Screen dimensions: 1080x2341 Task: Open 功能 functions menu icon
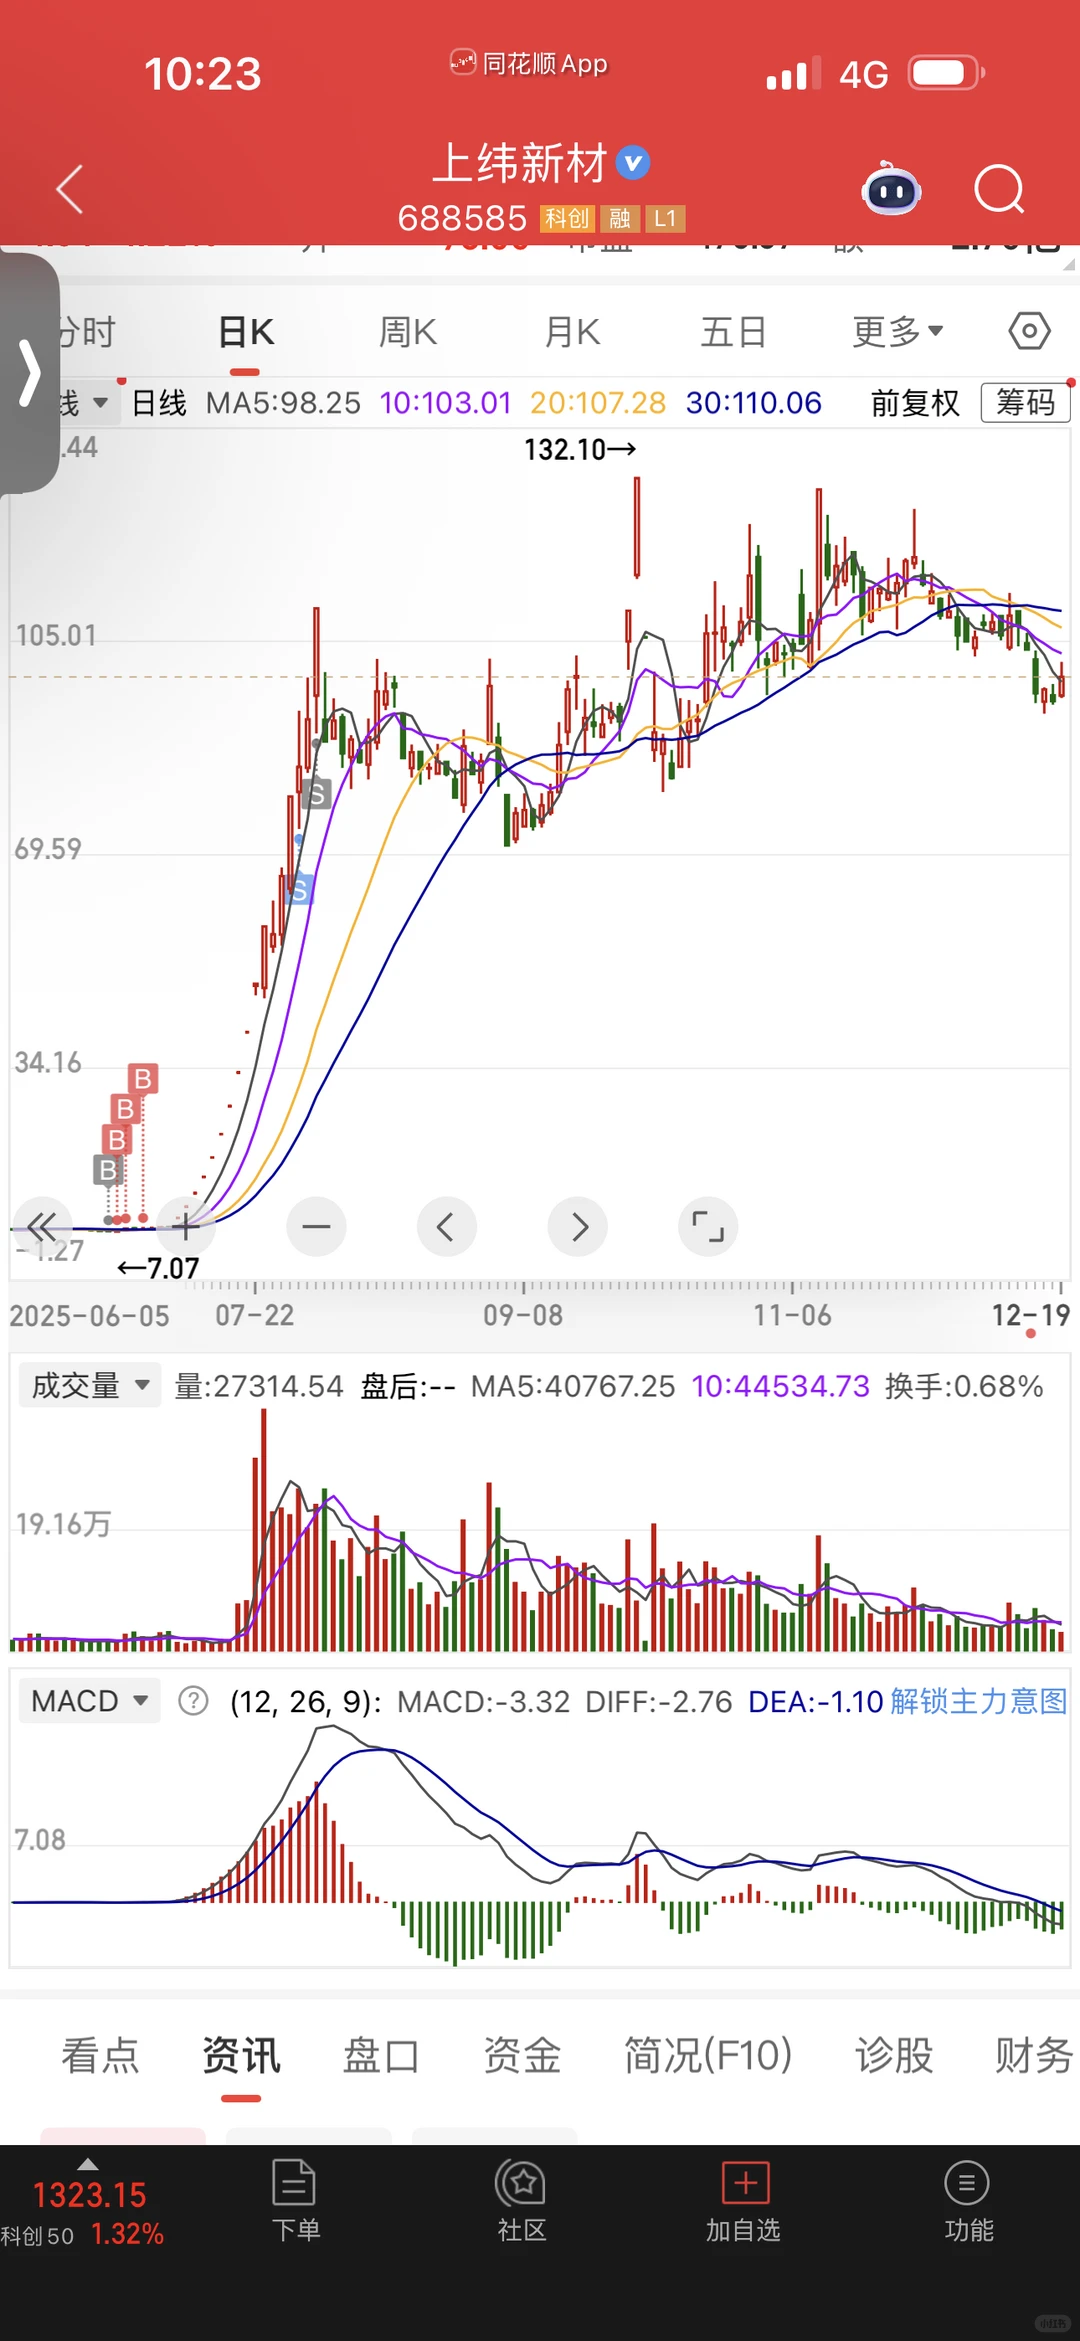(x=968, y=2200)
